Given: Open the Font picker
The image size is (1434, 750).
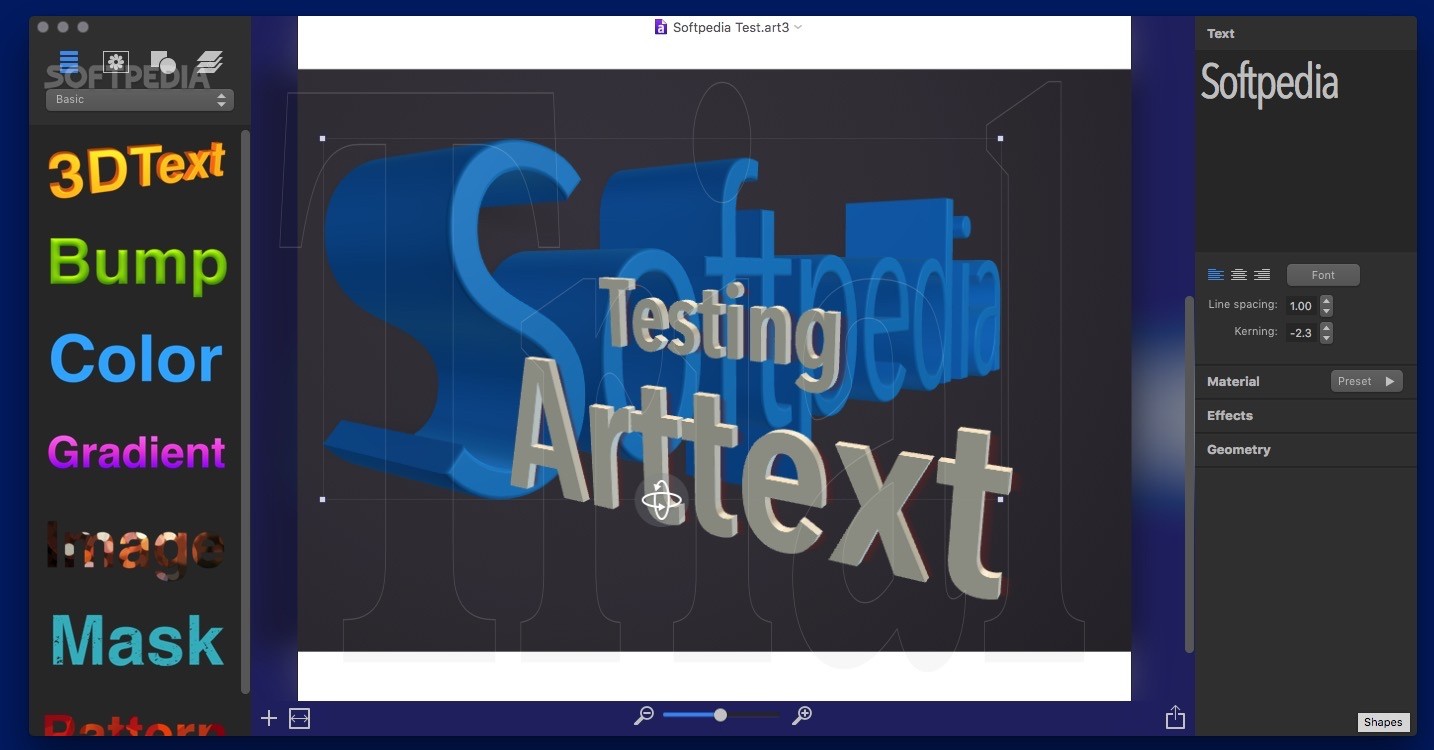Looking at the screenshot, I should [1323, 275].
